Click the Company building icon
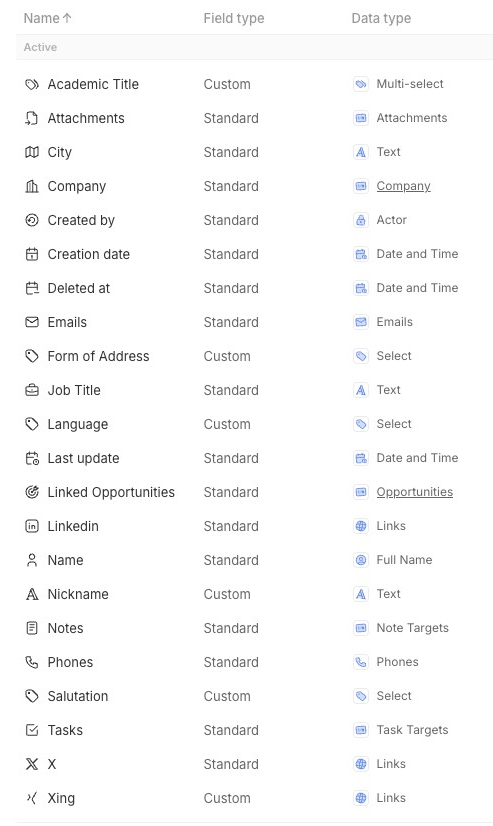Screen dimensions: 493x826 32,186
